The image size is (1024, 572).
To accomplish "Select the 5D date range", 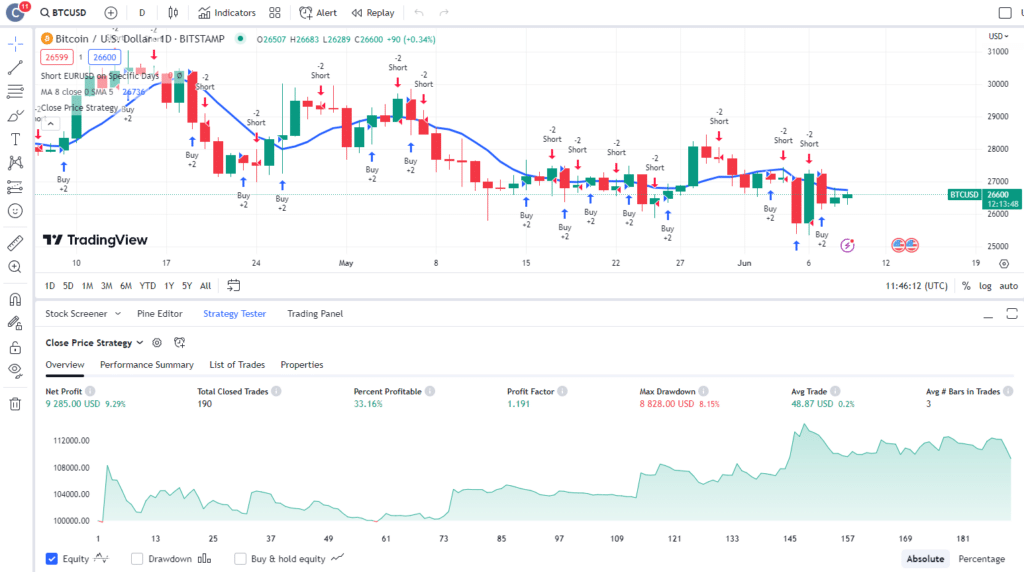I will click(68, 285).
